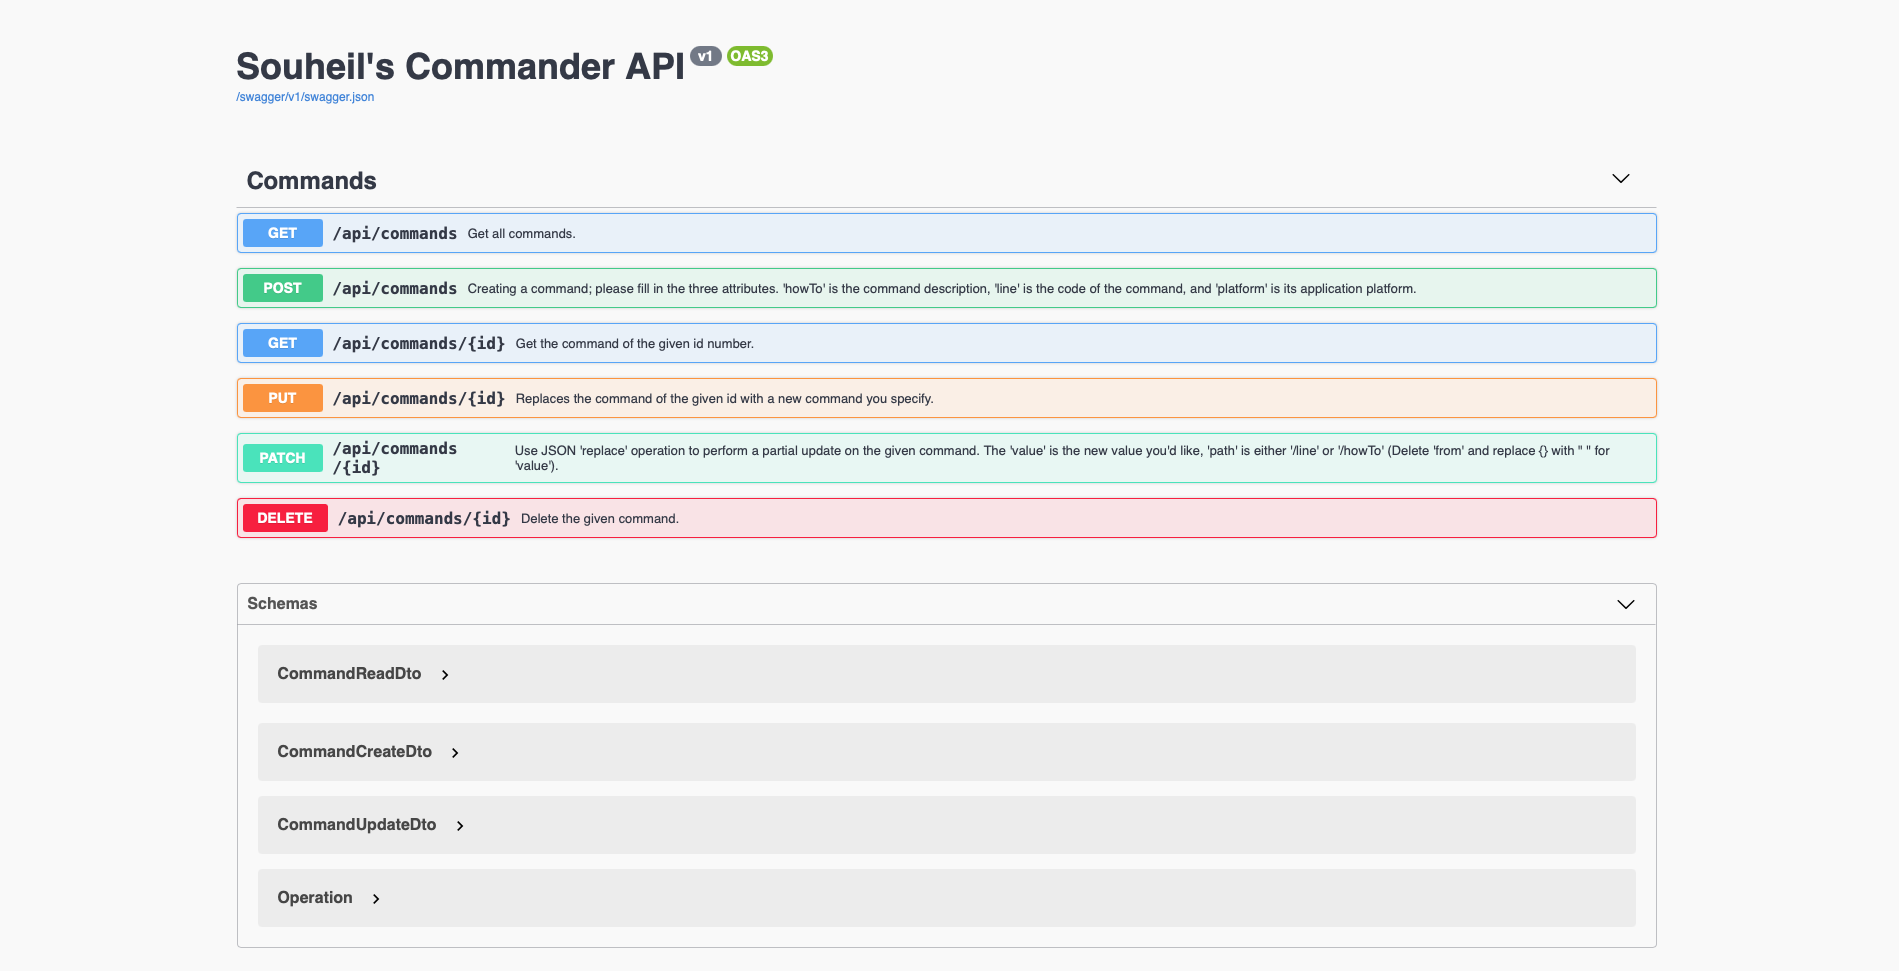Collapse the Commands section chevron
1899x971 pixels.
(1620, 179)
